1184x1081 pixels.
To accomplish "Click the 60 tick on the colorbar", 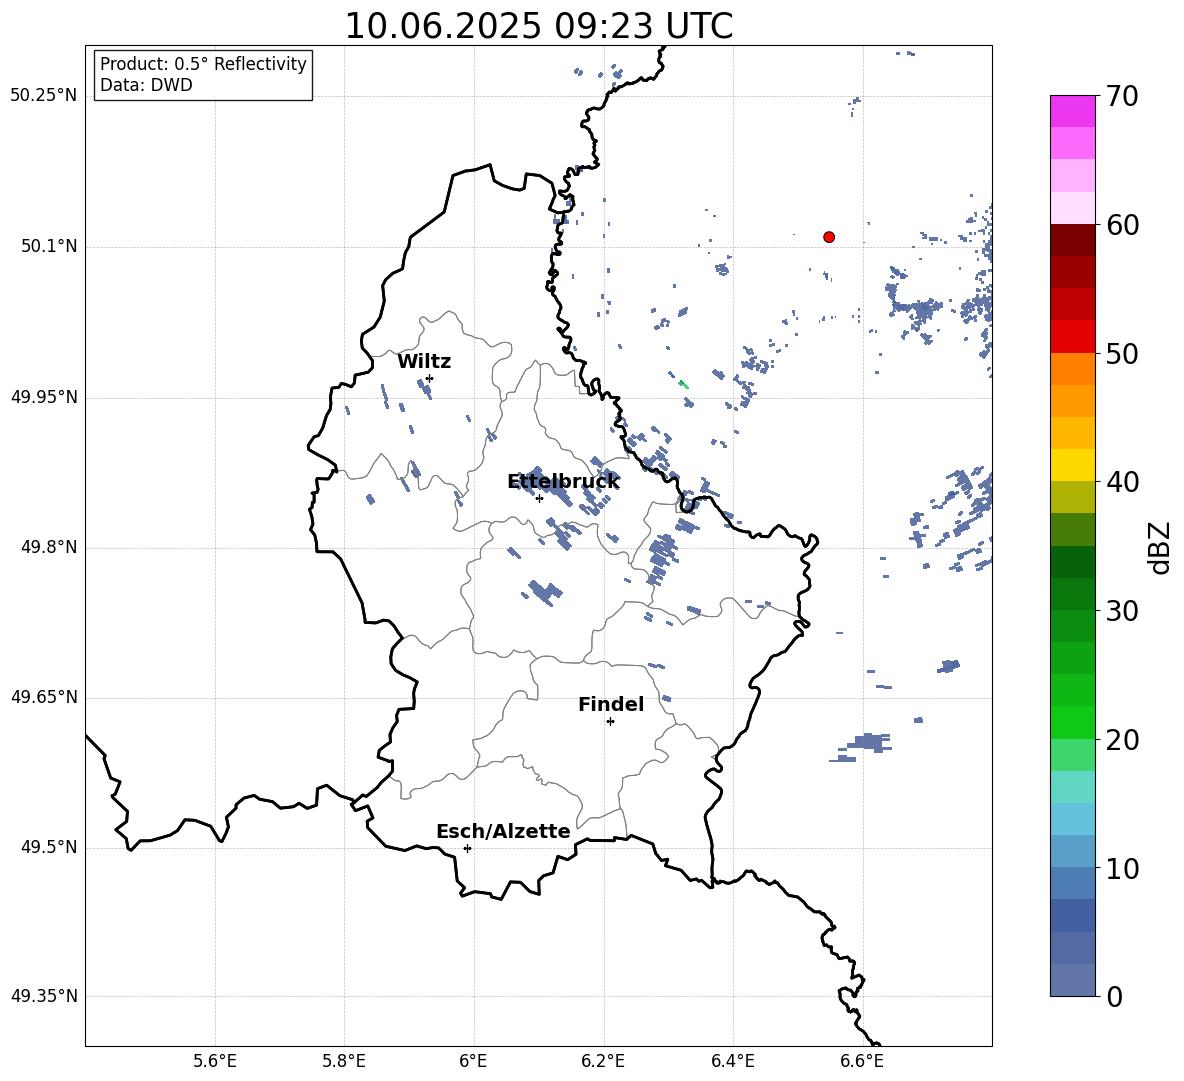I will coord(1122,225).
